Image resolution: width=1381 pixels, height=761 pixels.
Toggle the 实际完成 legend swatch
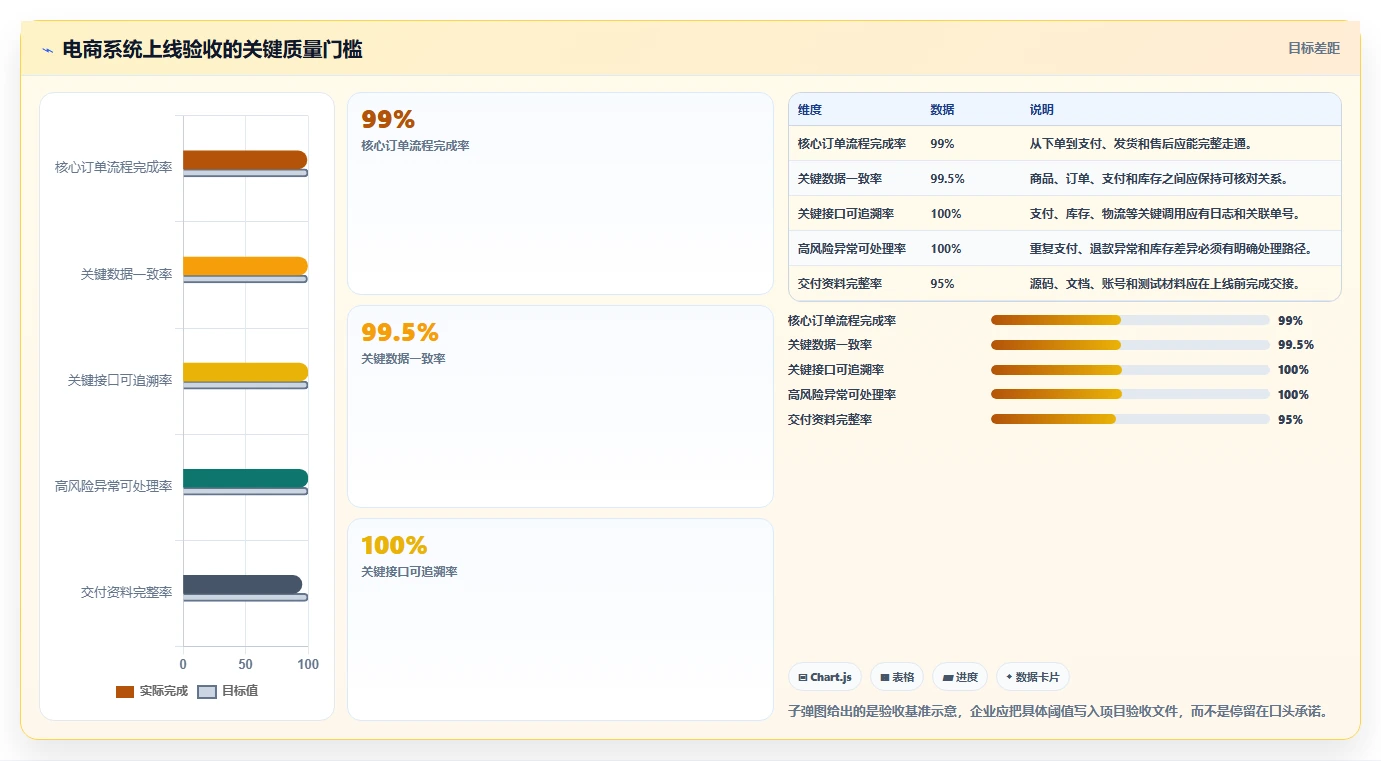point(125,692)
